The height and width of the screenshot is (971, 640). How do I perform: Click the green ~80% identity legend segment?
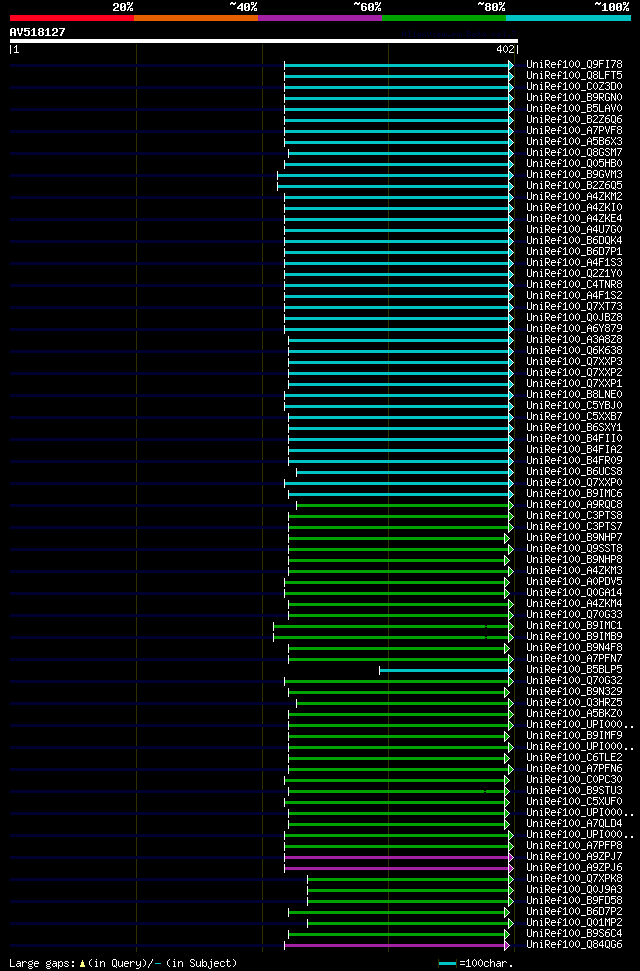click(x=444, y=18)
